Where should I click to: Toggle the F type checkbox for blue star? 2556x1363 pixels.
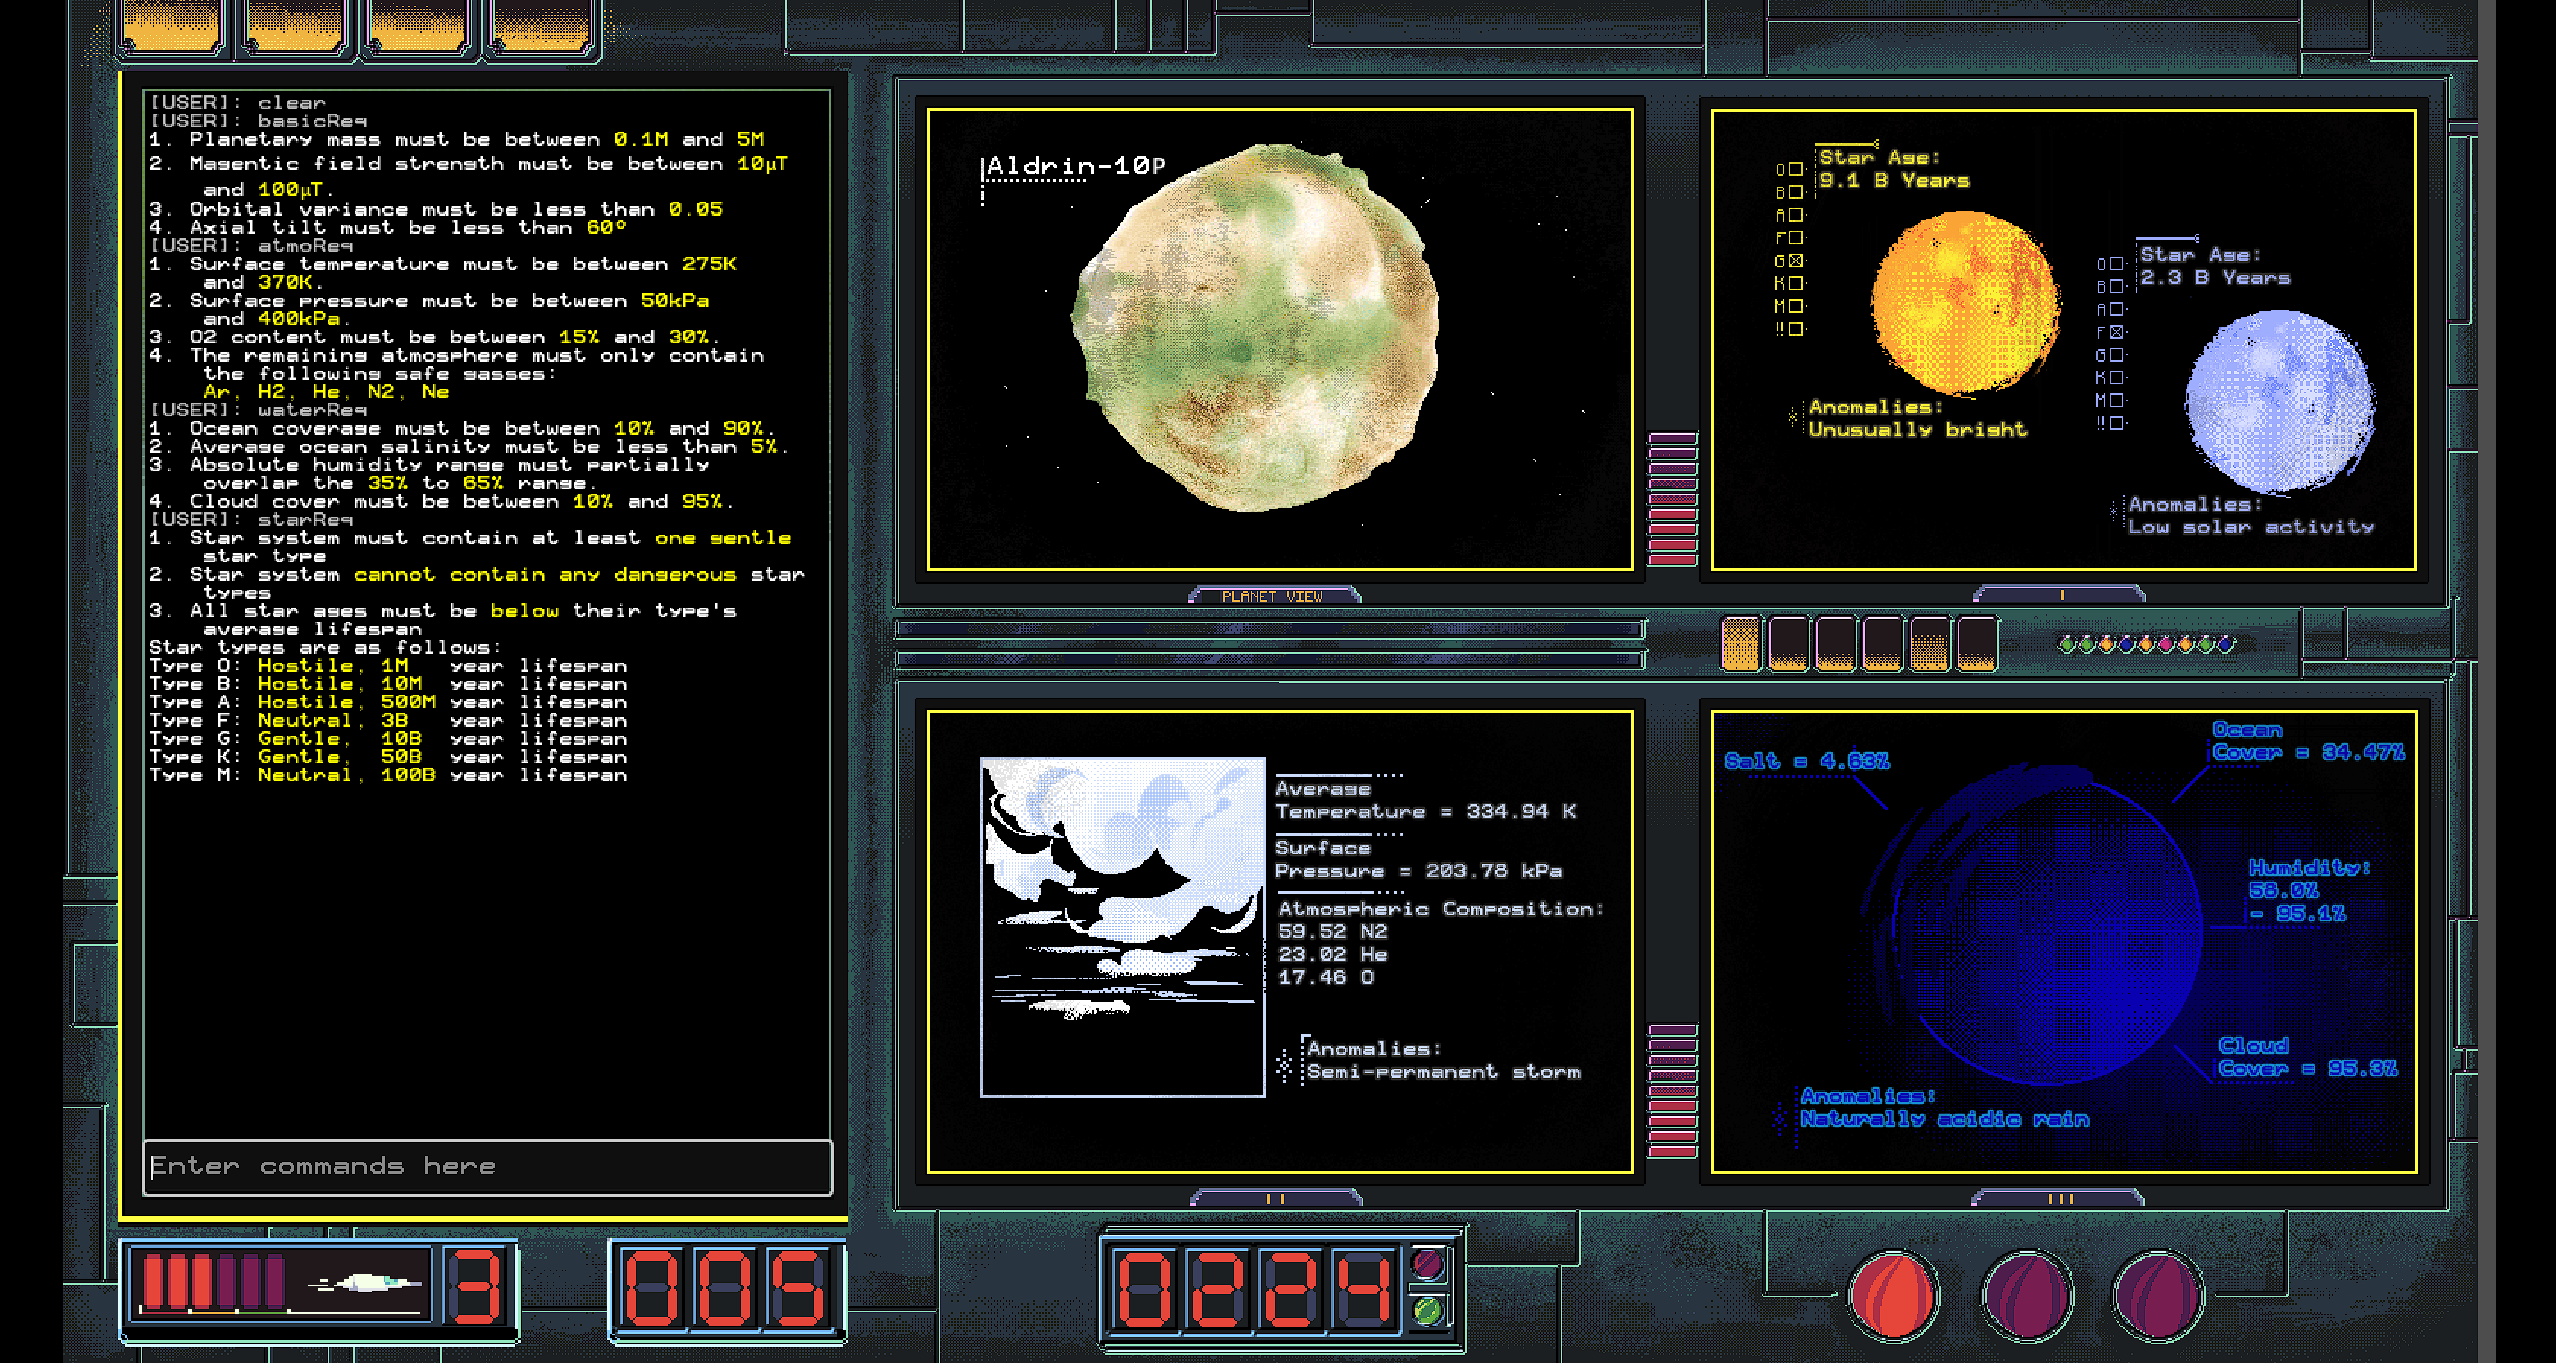click(x=2116, y=332)
